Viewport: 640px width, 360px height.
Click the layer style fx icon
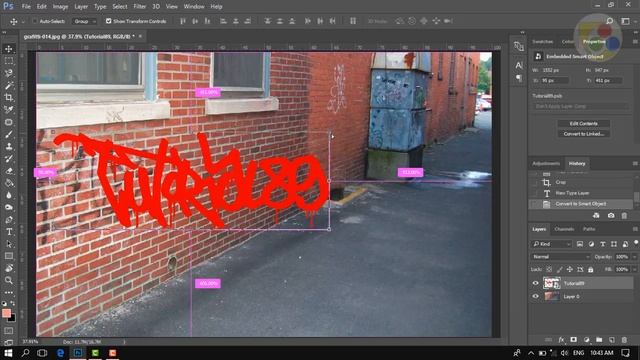tap(561, 340)
